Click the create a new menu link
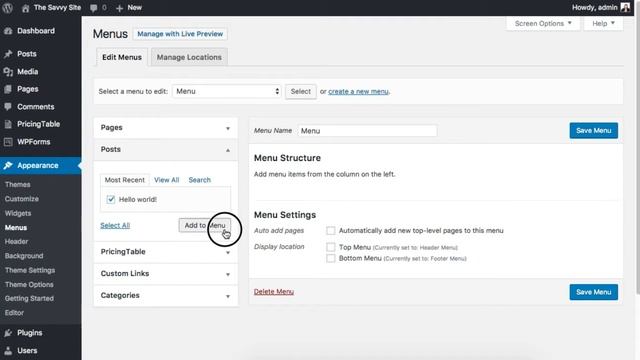The height and width of the screenshot is (360, 640). point(358,91)
